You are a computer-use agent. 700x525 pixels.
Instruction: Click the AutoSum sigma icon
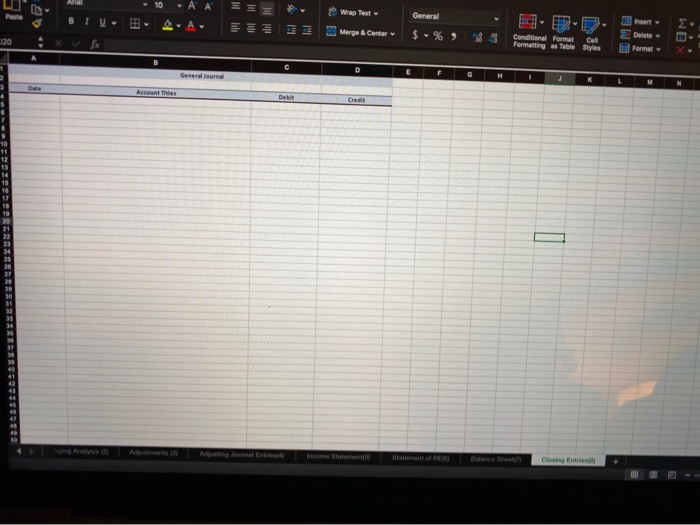682,23
